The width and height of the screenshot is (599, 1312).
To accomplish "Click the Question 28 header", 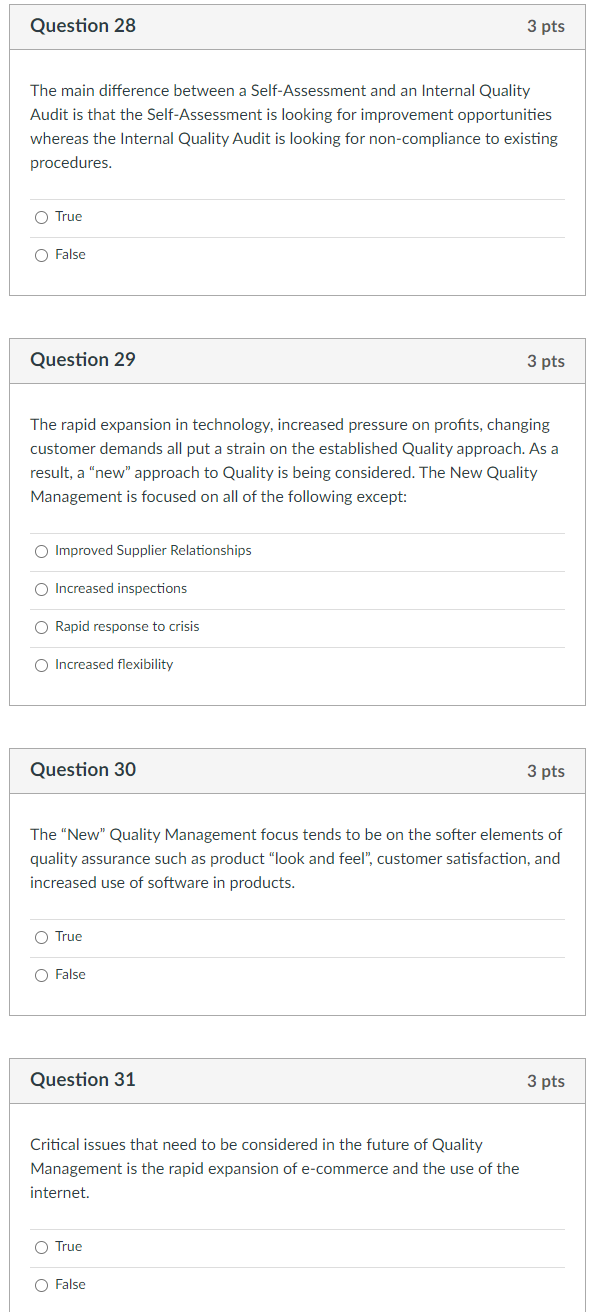I will [x=83, y=26].
